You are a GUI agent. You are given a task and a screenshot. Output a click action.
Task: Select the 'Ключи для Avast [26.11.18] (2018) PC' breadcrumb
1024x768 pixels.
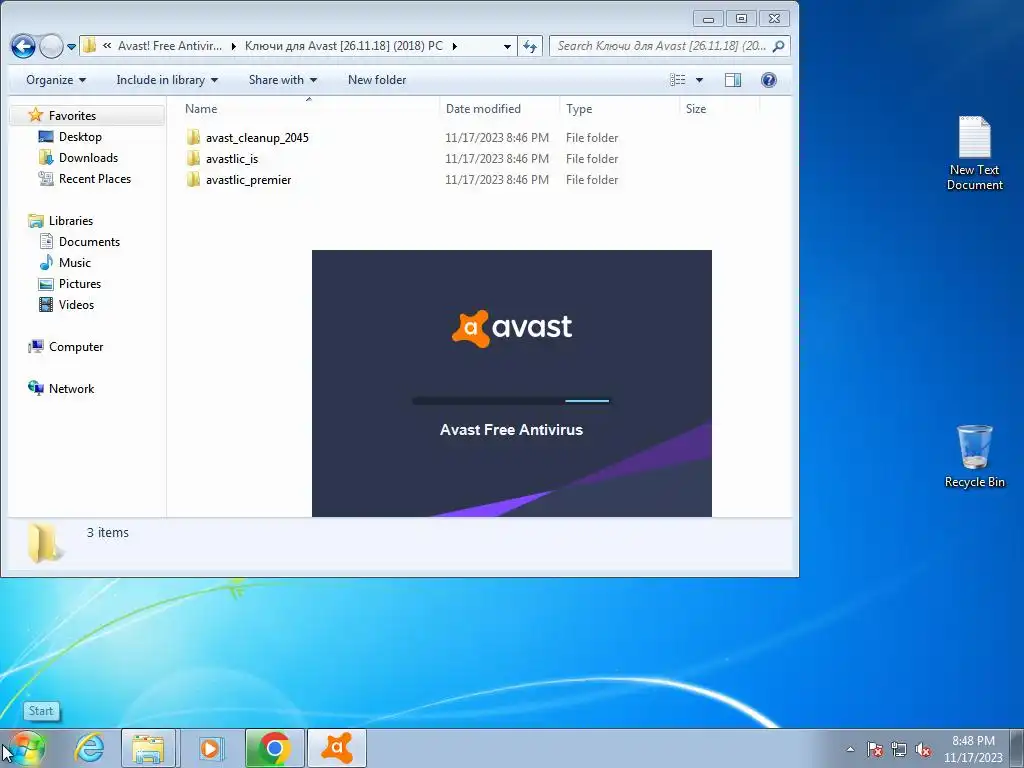[x=344, y=46]
